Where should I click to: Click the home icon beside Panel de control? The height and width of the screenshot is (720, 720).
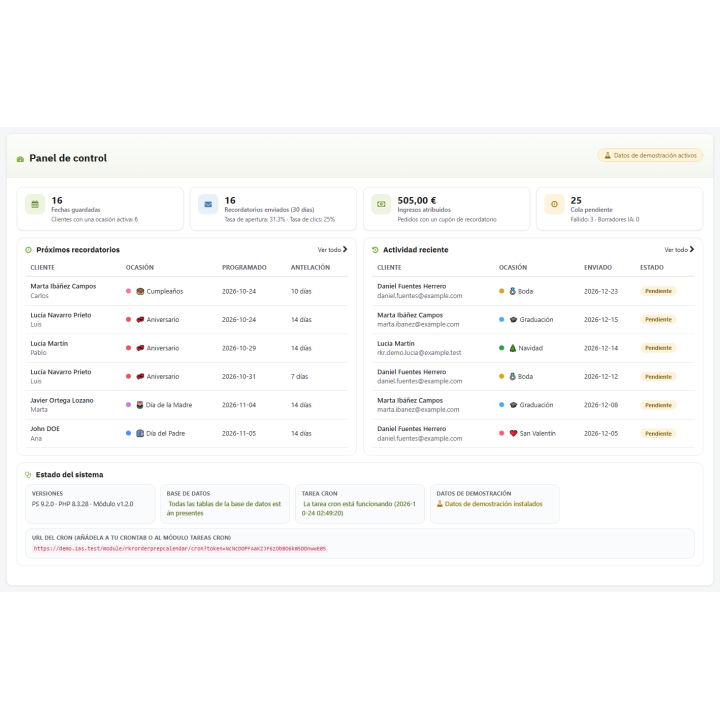click(x=20, y=159)
